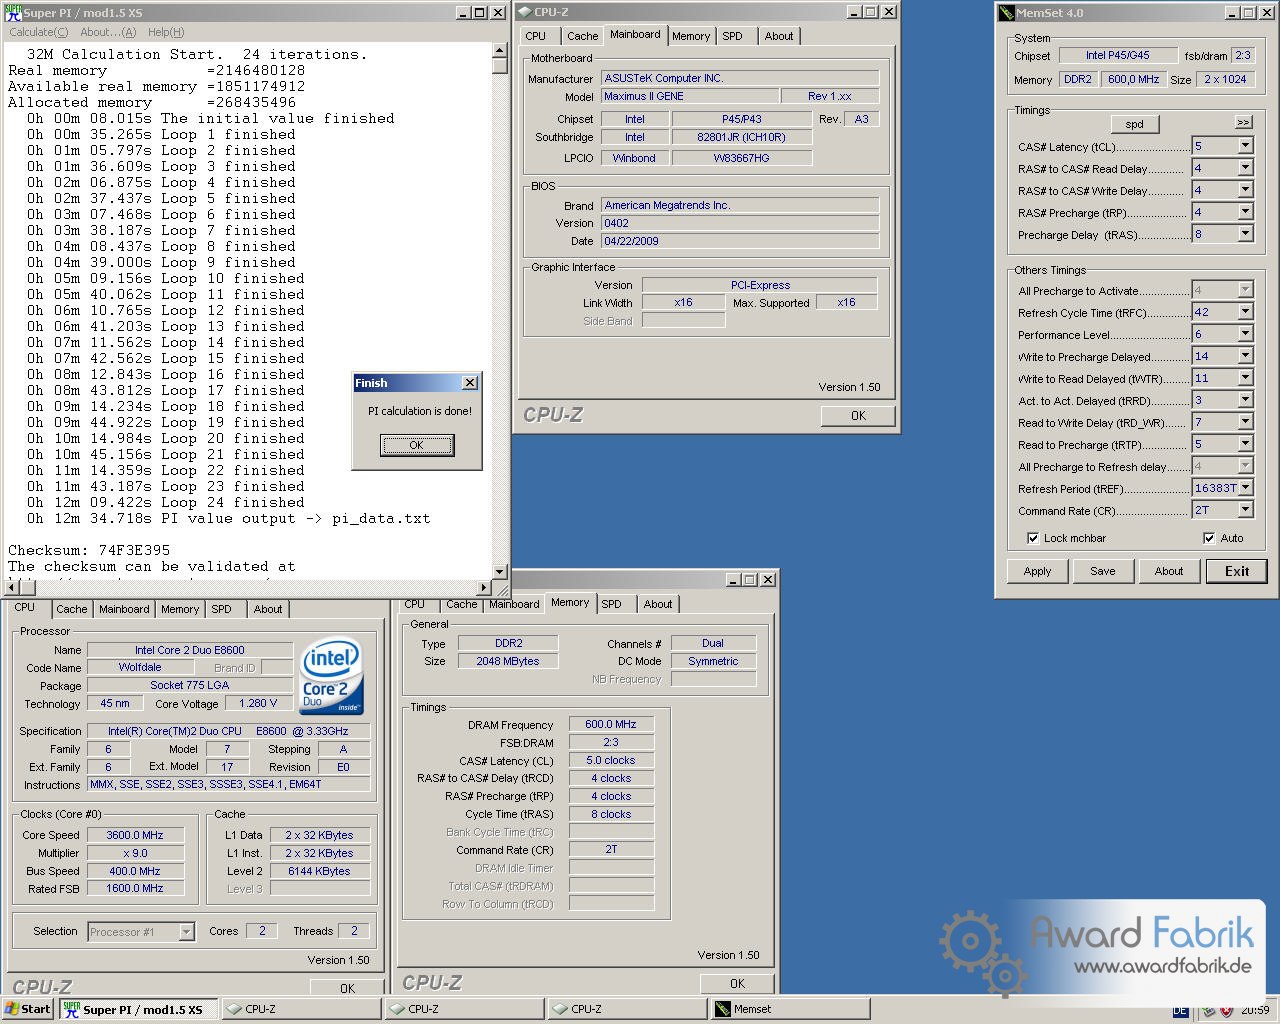Open Calculate menu in Super PI

(x=39, y=32)
